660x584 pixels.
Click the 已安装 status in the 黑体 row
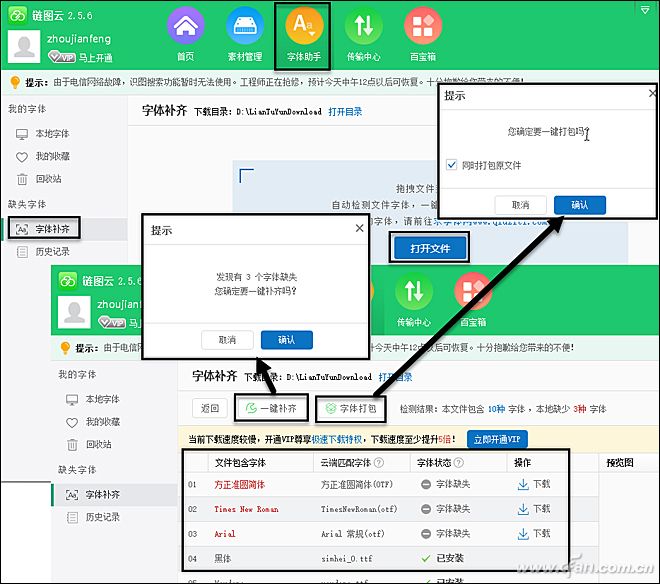[442, 558]
